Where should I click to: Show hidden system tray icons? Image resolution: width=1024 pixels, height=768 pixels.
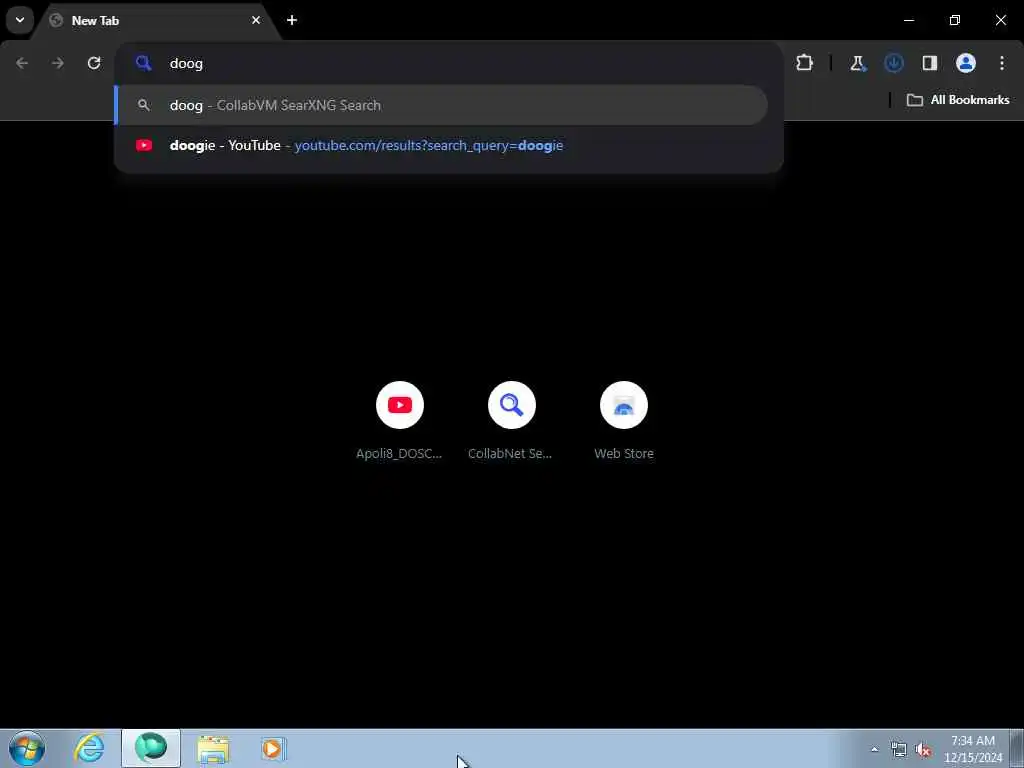coord(874,750)
